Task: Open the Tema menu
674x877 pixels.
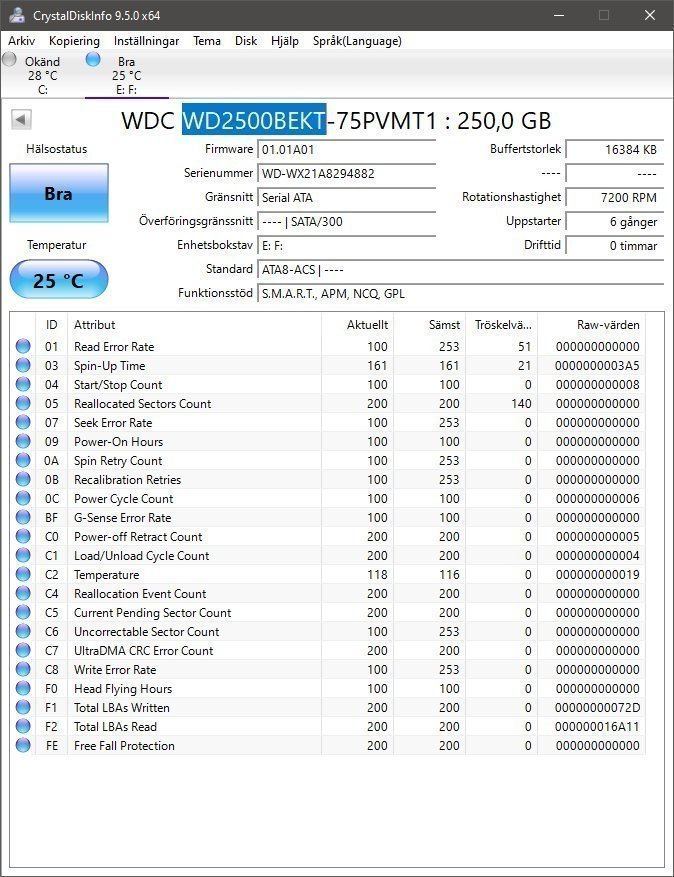Action: (207, 41)
